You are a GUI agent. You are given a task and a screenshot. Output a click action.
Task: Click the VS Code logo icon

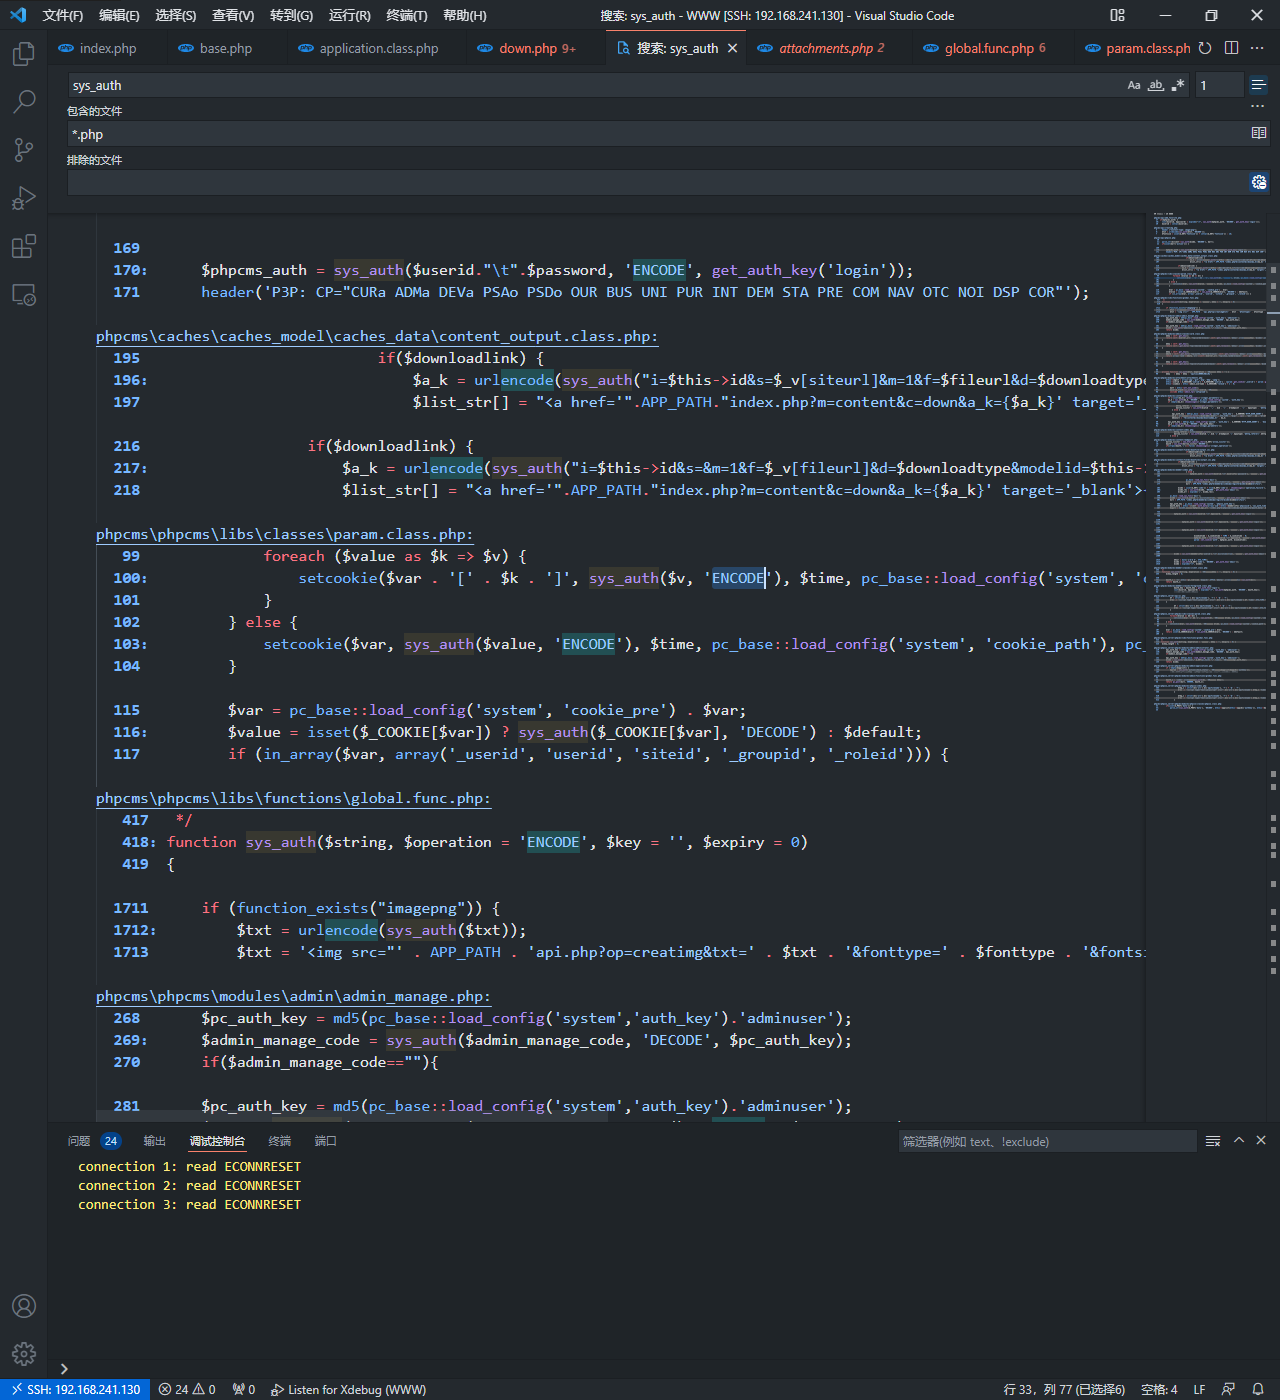click(18, 15)
